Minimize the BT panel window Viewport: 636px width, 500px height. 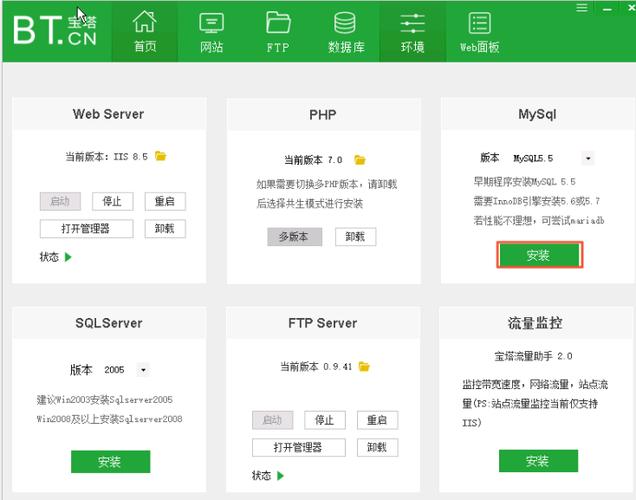[607, 9]
